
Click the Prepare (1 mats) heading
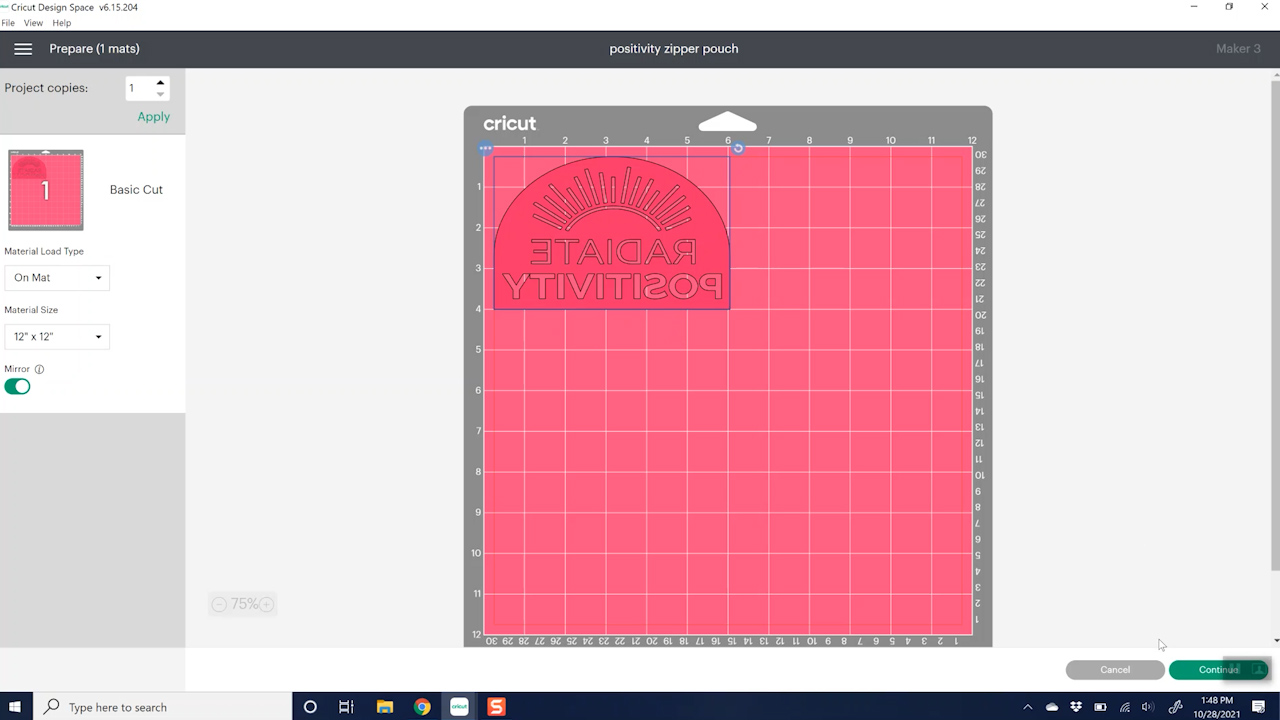94,49
